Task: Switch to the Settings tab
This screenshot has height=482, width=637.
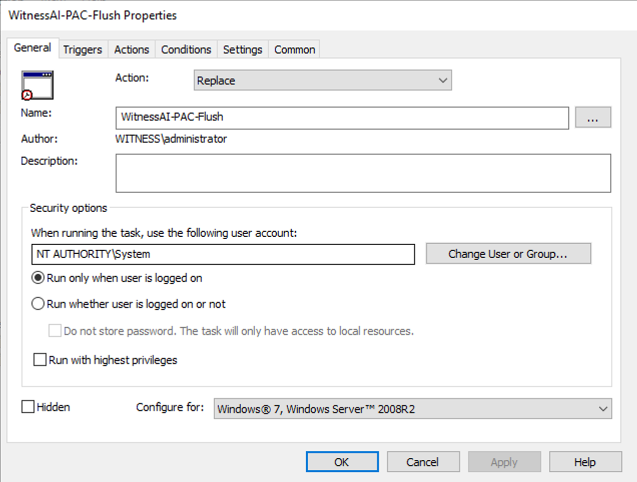Action: (x=242, y=49)
